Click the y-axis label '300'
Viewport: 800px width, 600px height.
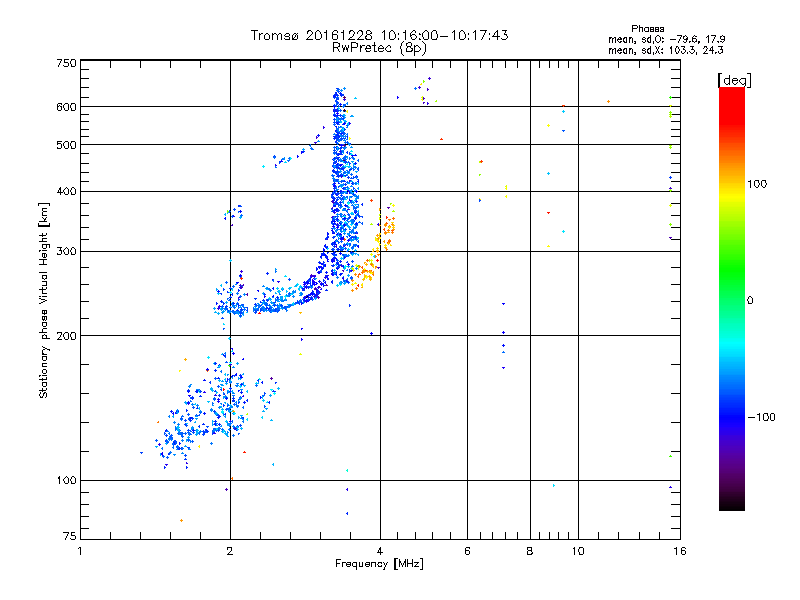[x=66, y=251]
